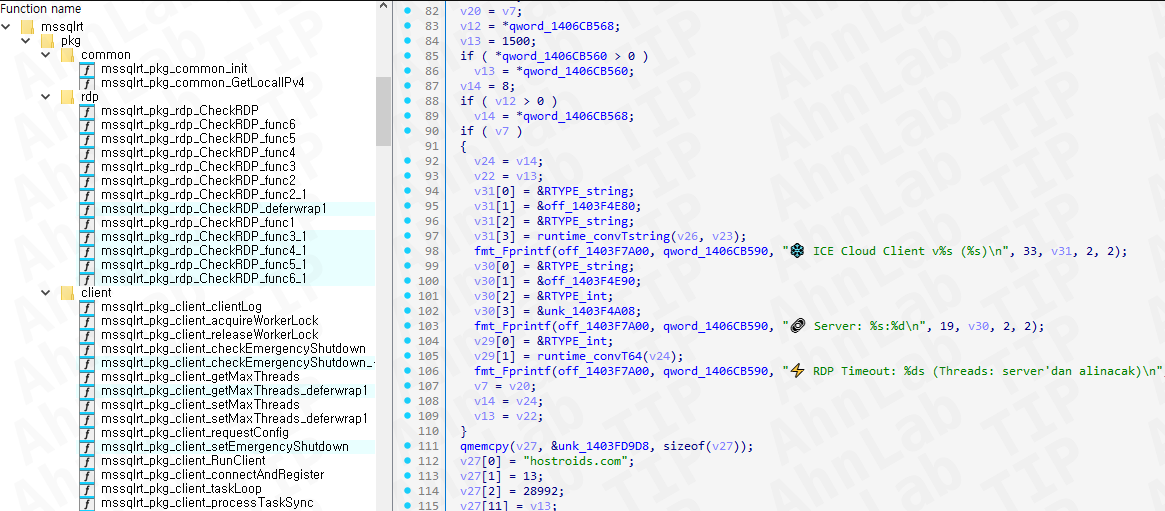The image size is (1165, 511).
Task: Click the Function name column header
Action: click(x=41, y=8)
